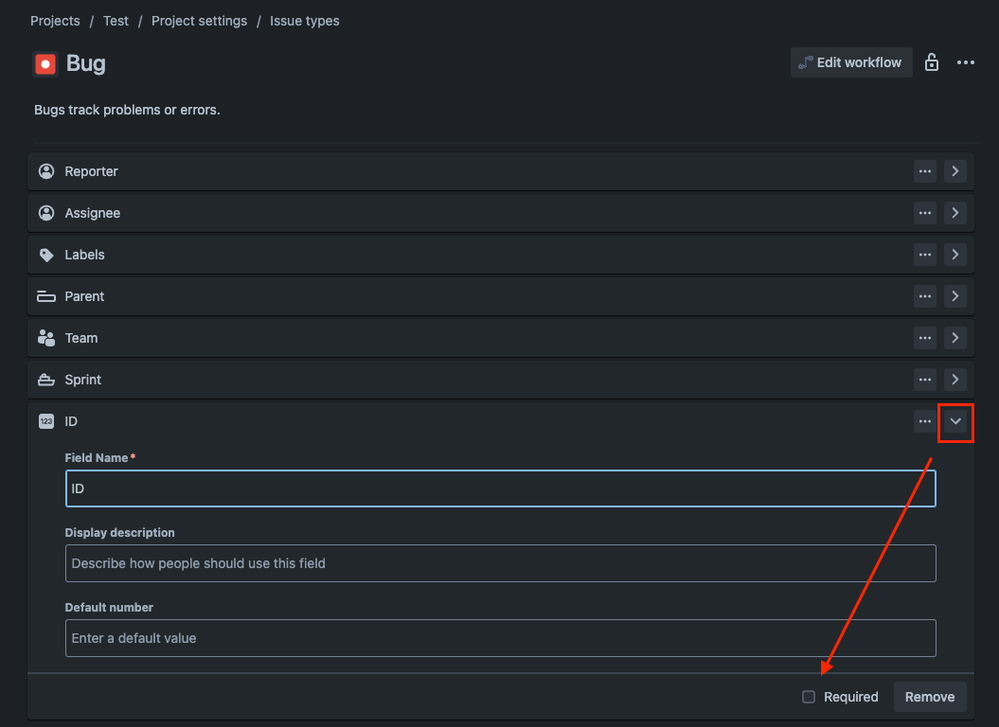Click the Sprint field icon
Screen dimensions: 999x727
coord(46,379)
